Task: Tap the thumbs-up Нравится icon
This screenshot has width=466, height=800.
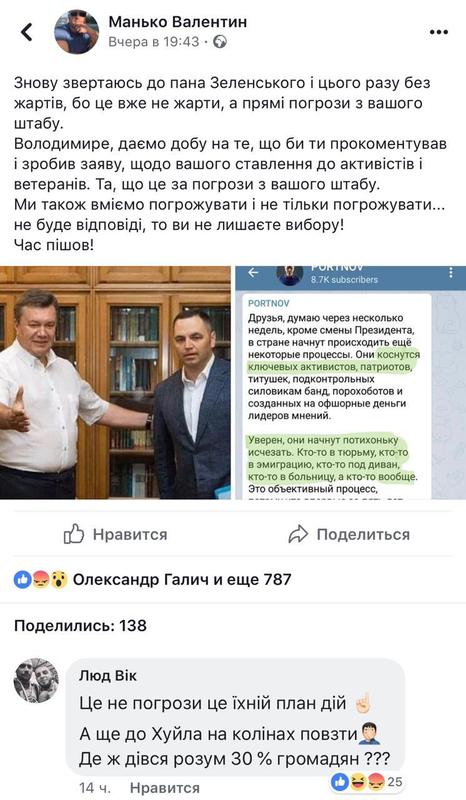Action: tap(74, 534)
